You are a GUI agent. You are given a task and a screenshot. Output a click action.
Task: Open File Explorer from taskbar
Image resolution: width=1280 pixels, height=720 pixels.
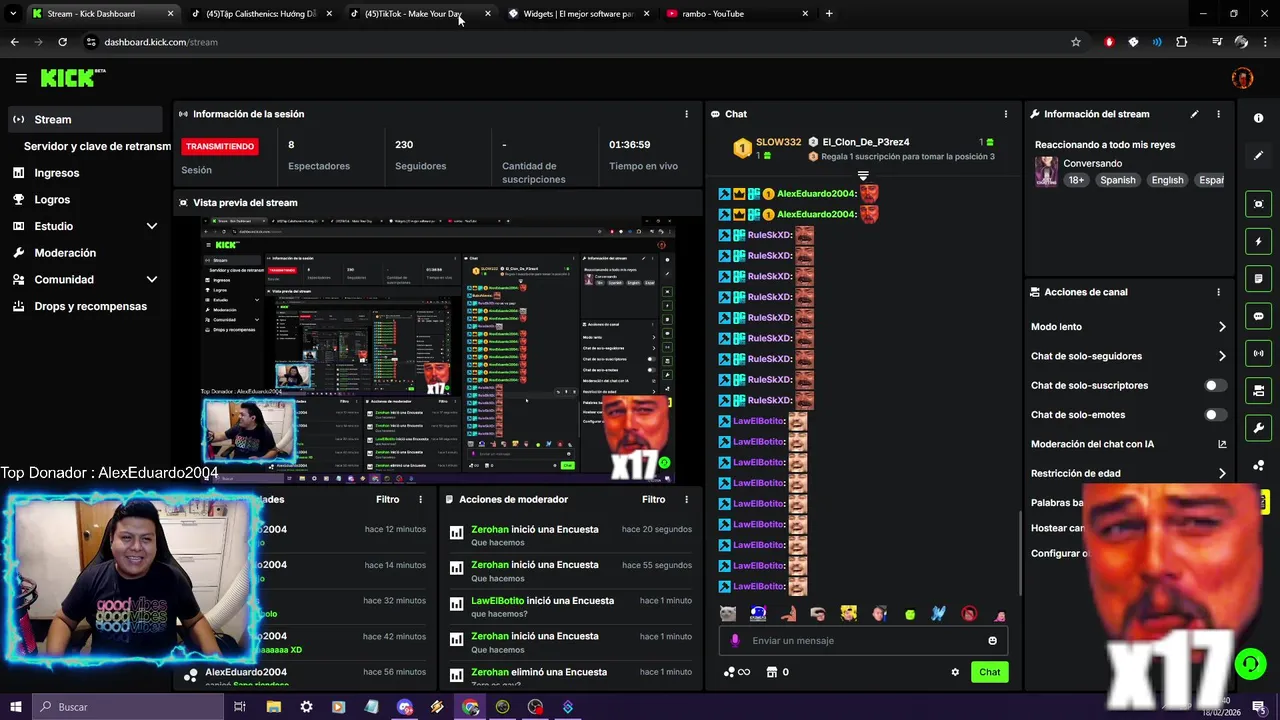pyautogui.click(x=273, y=707)
